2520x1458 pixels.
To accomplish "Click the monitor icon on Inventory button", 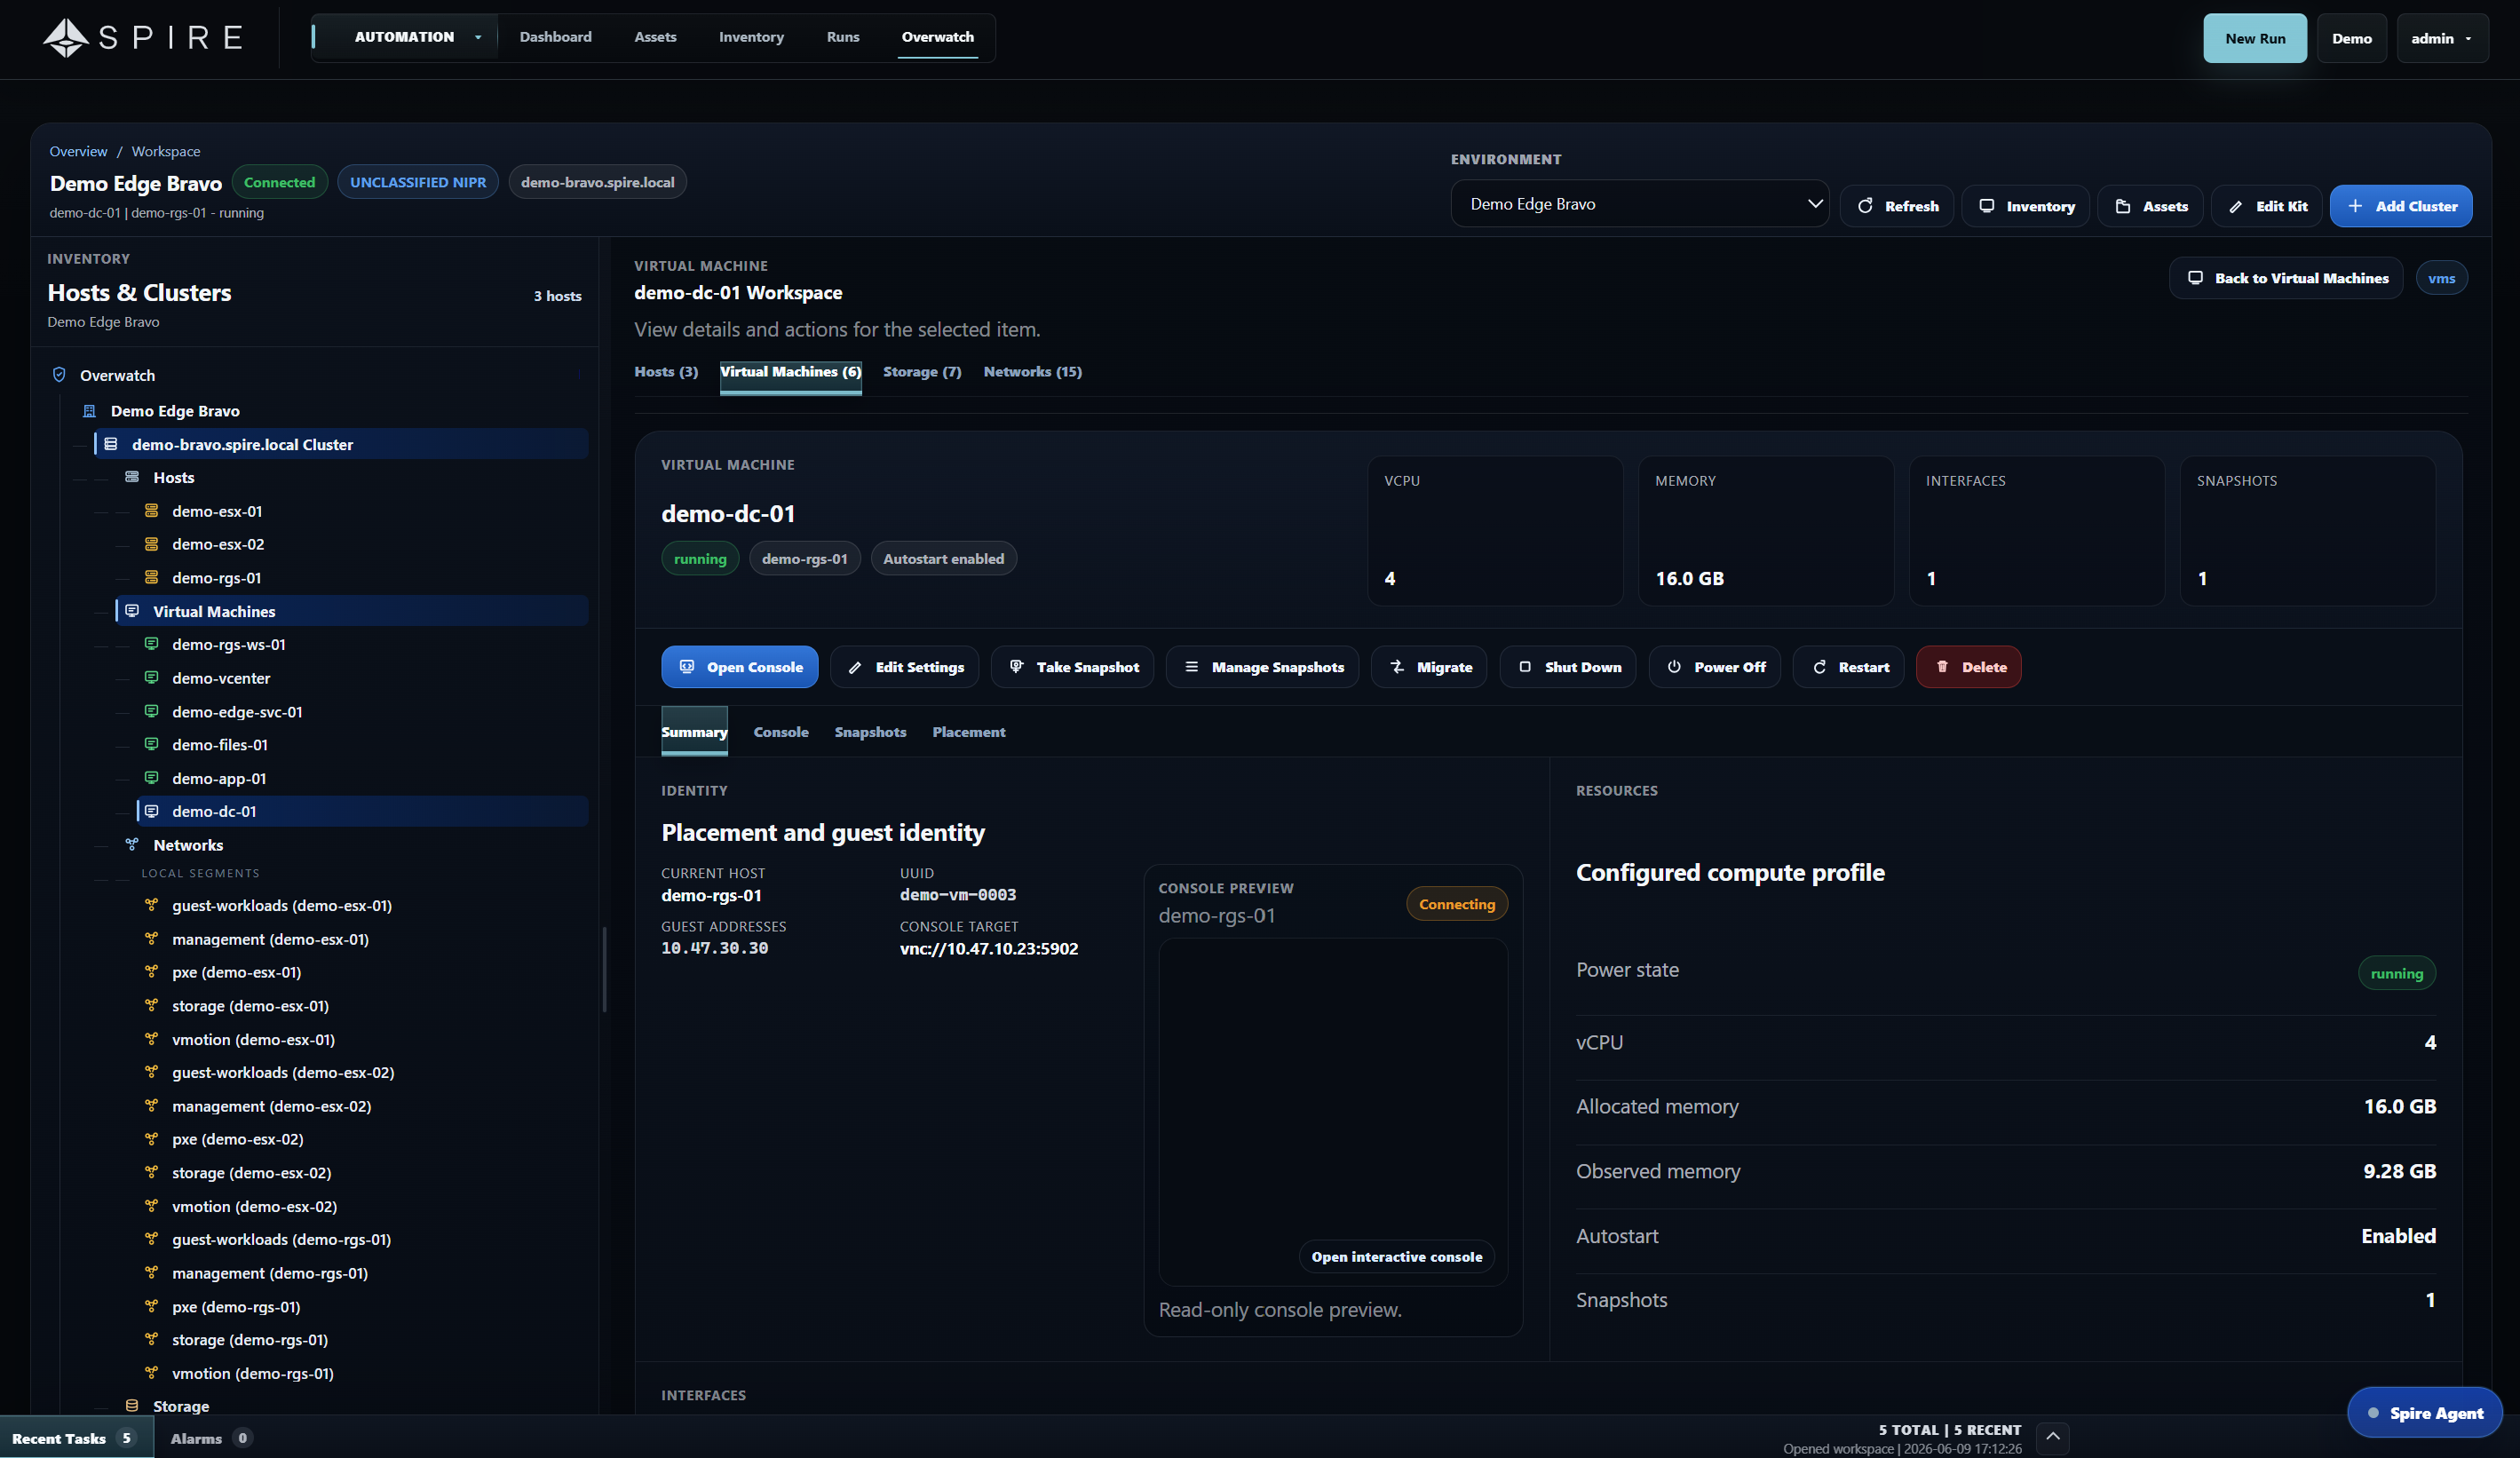I will [1987, 206].
